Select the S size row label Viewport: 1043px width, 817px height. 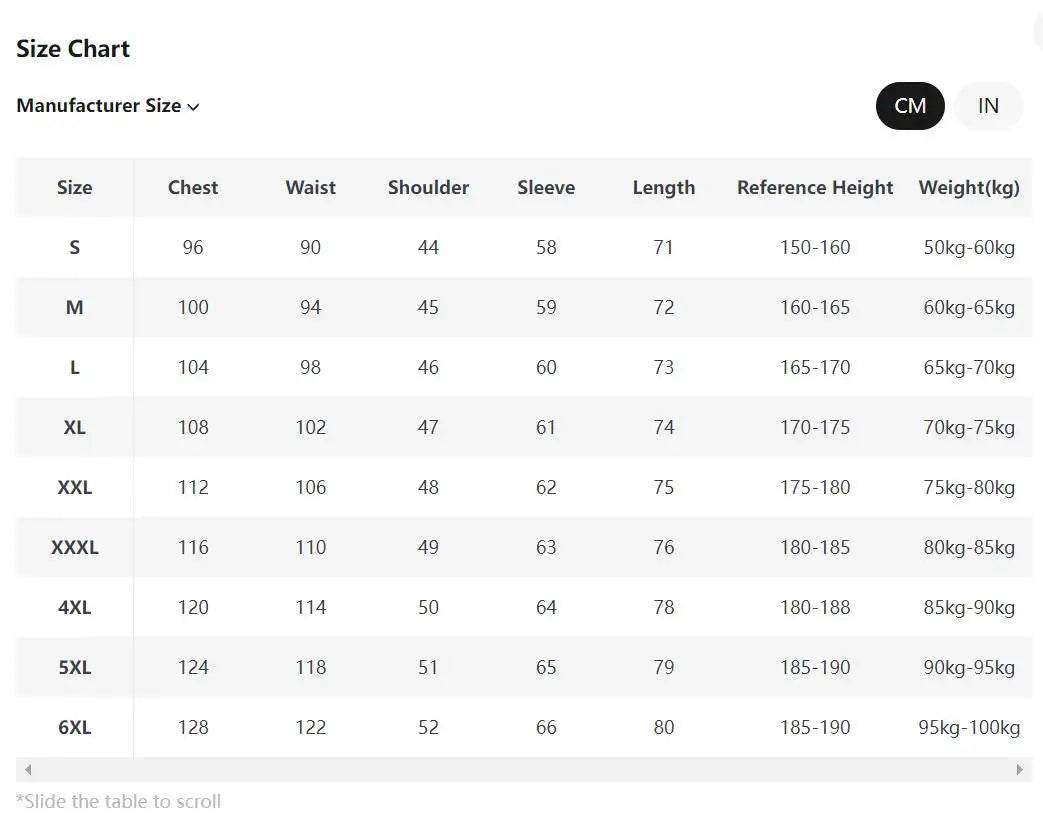tap(75, 247)
